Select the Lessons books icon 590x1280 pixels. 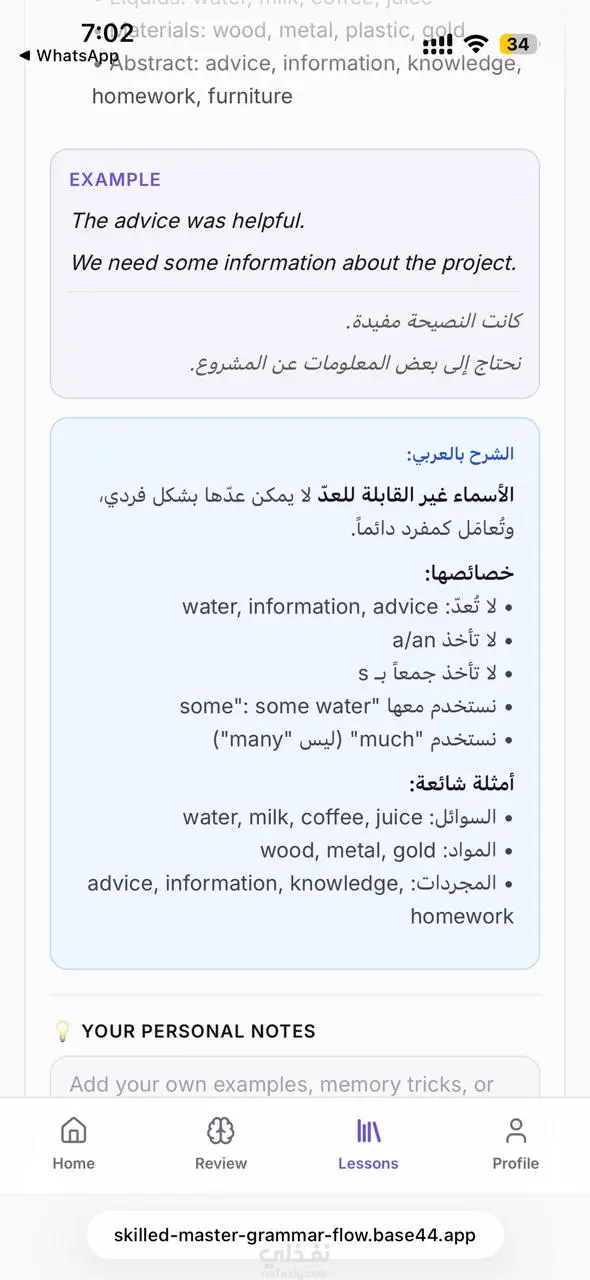tap(368, 1130)
